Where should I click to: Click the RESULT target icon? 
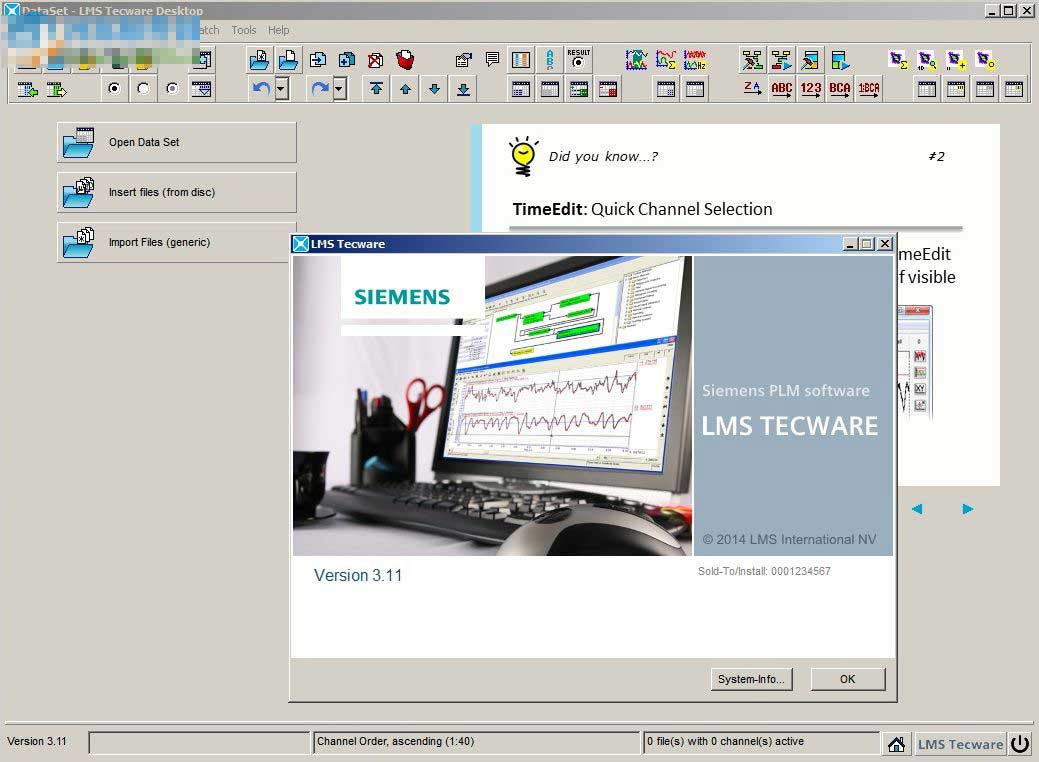[578, 59]
